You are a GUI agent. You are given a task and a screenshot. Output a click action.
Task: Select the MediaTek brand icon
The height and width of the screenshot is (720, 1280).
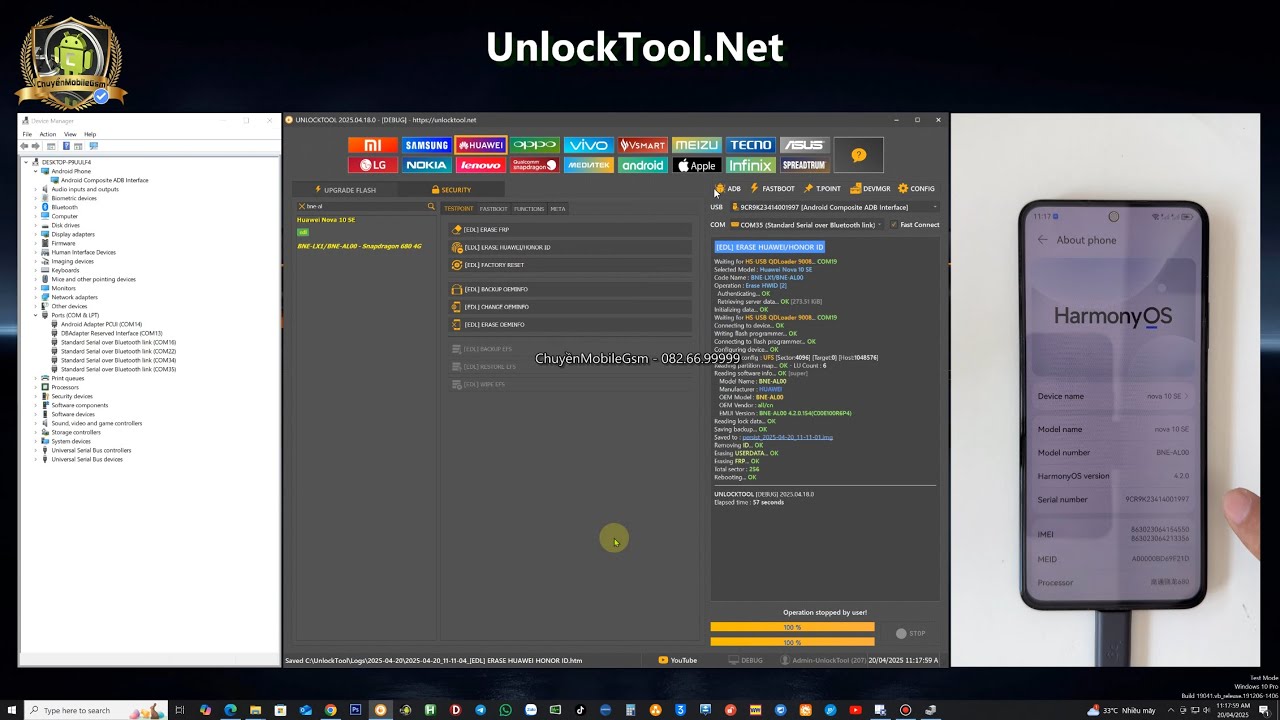[x=589, y=165]
